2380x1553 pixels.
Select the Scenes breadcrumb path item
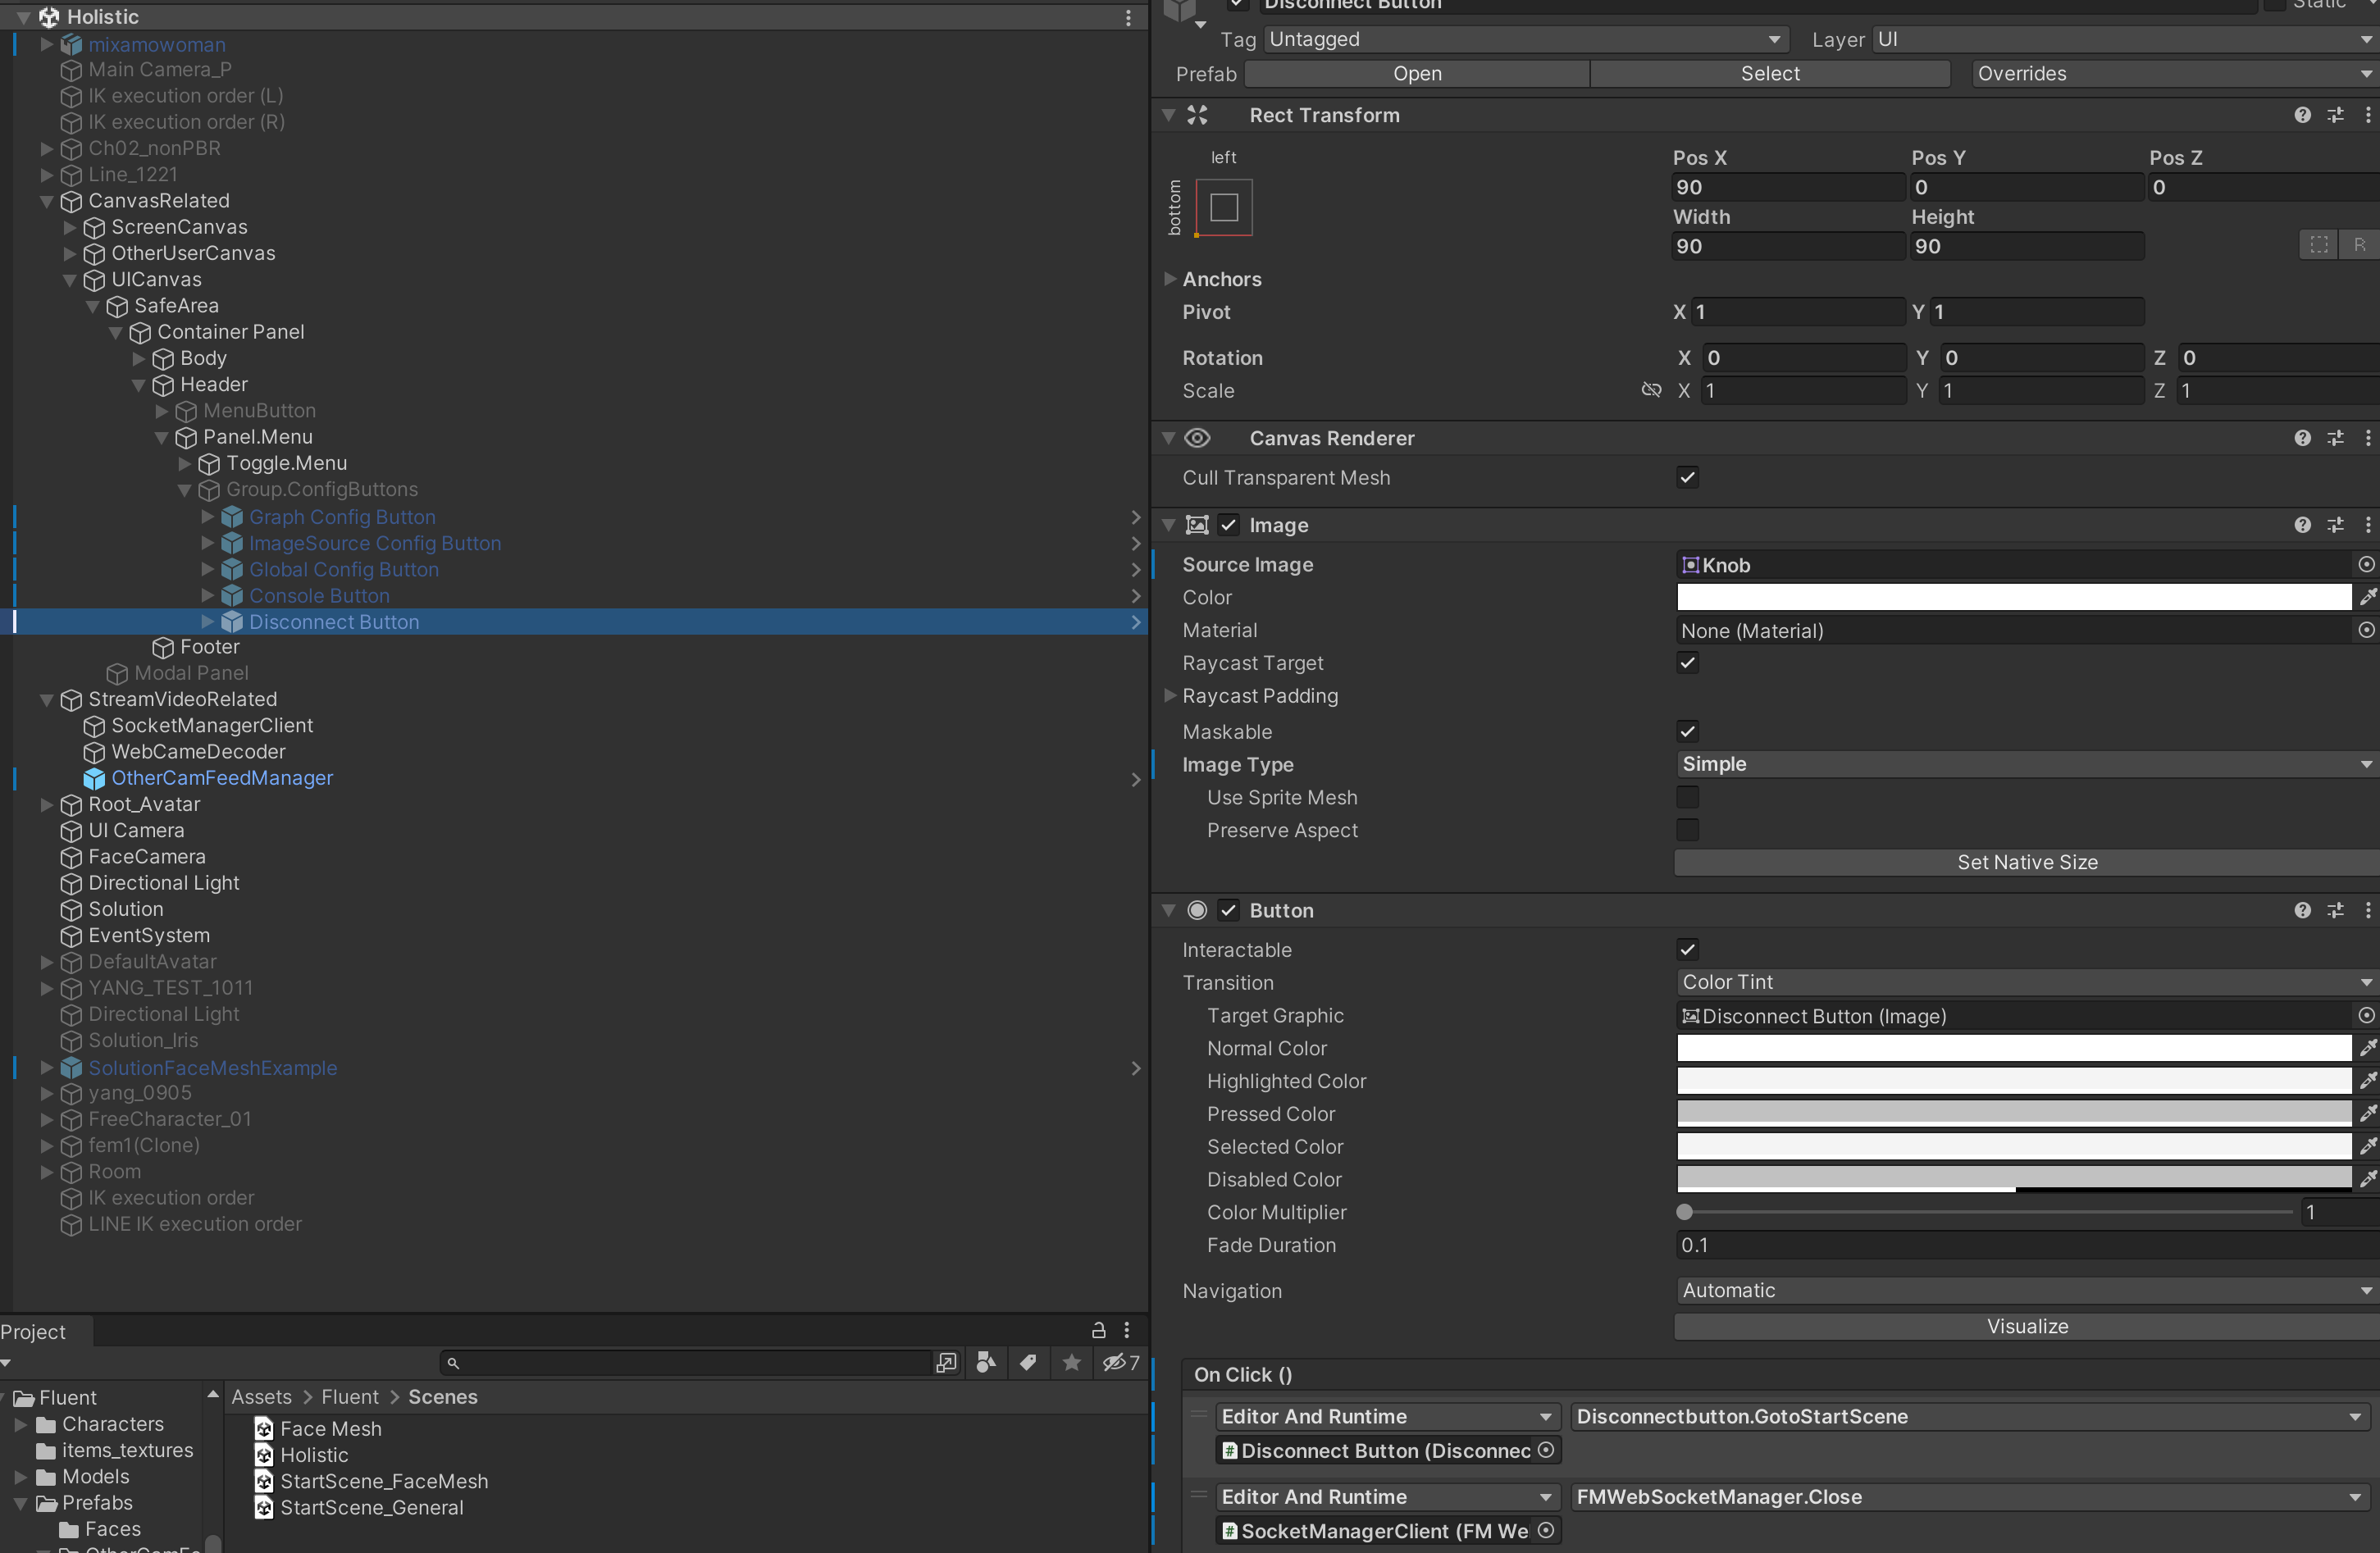442,1397
